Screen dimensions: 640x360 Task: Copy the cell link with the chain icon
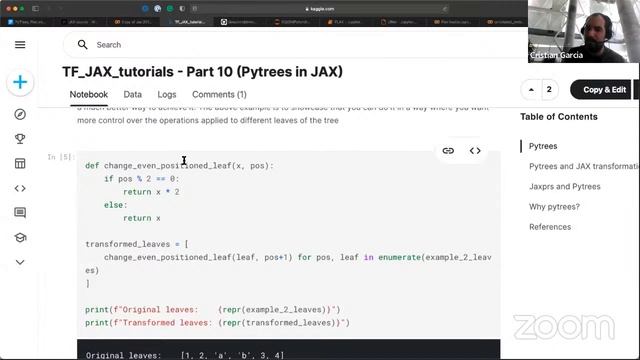click(x=448, y=151)
